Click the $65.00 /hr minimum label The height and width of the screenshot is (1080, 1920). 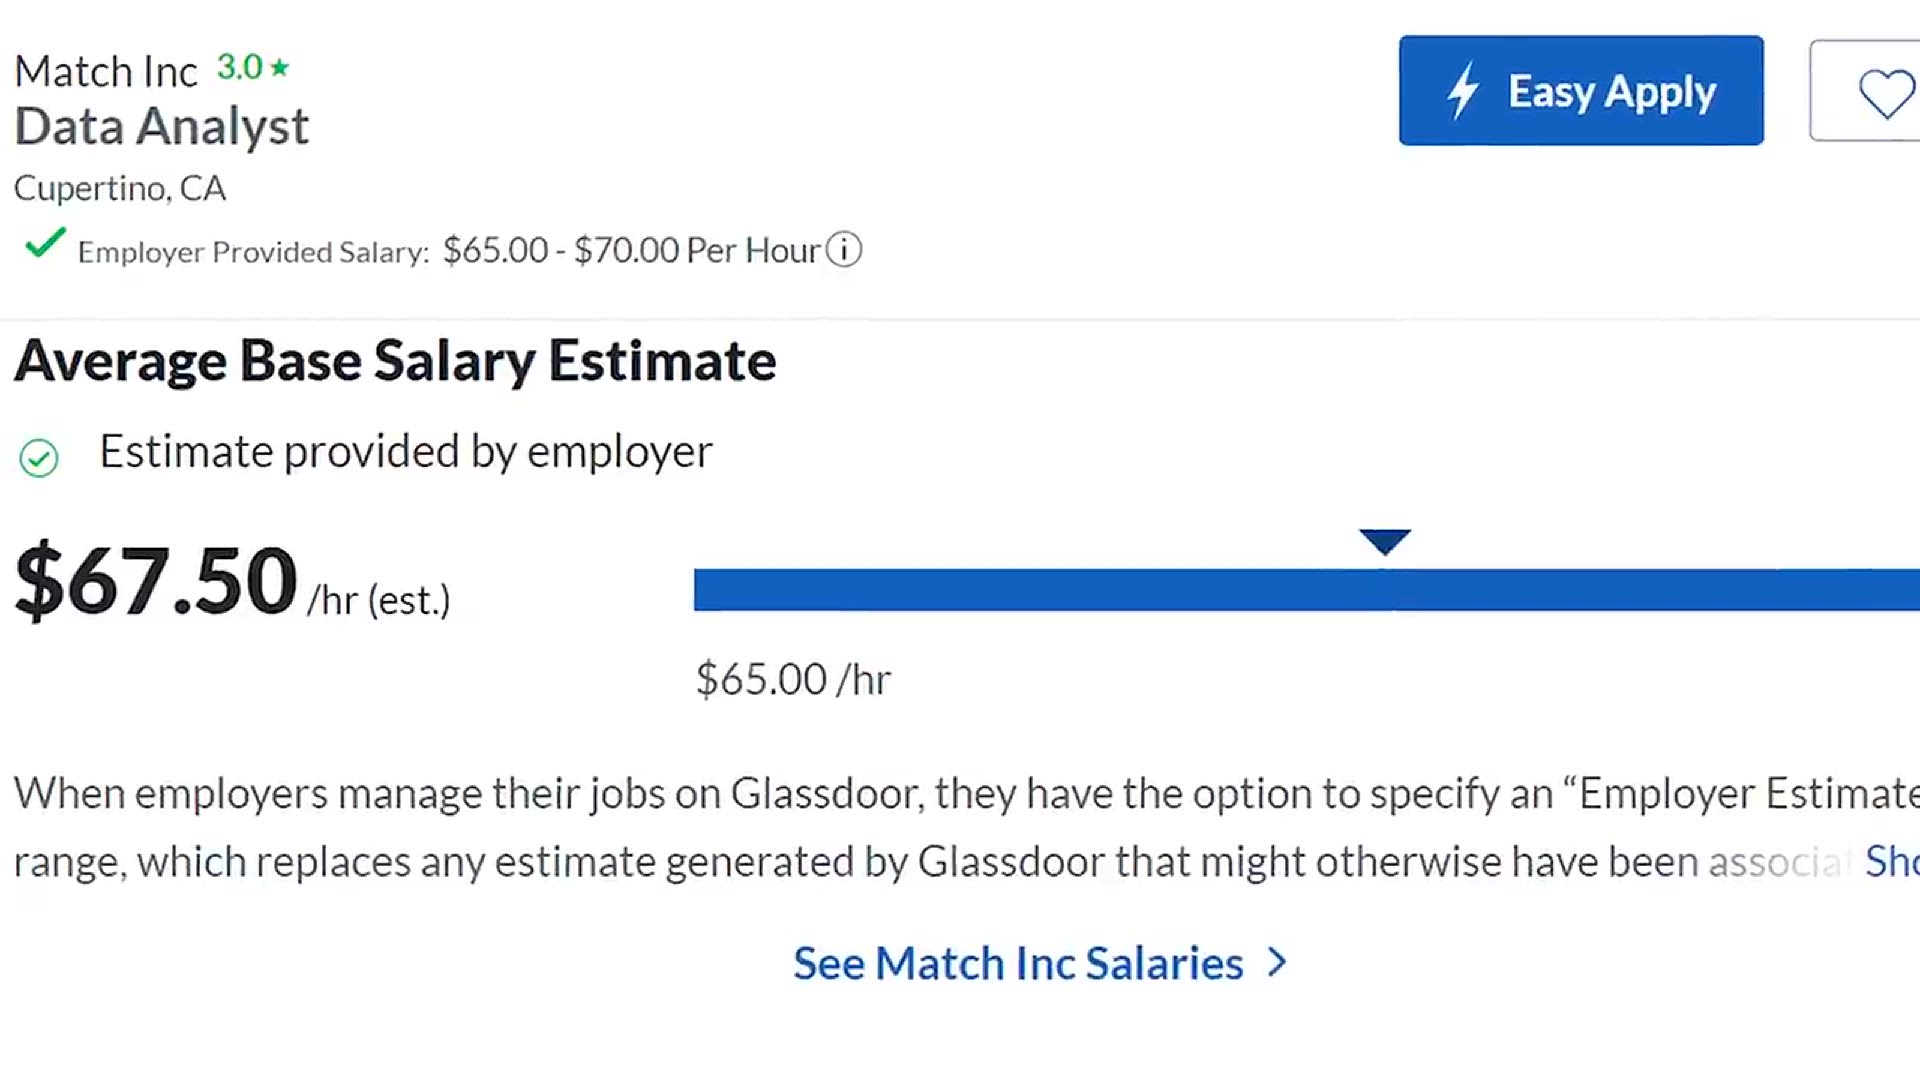coord(793,680)
